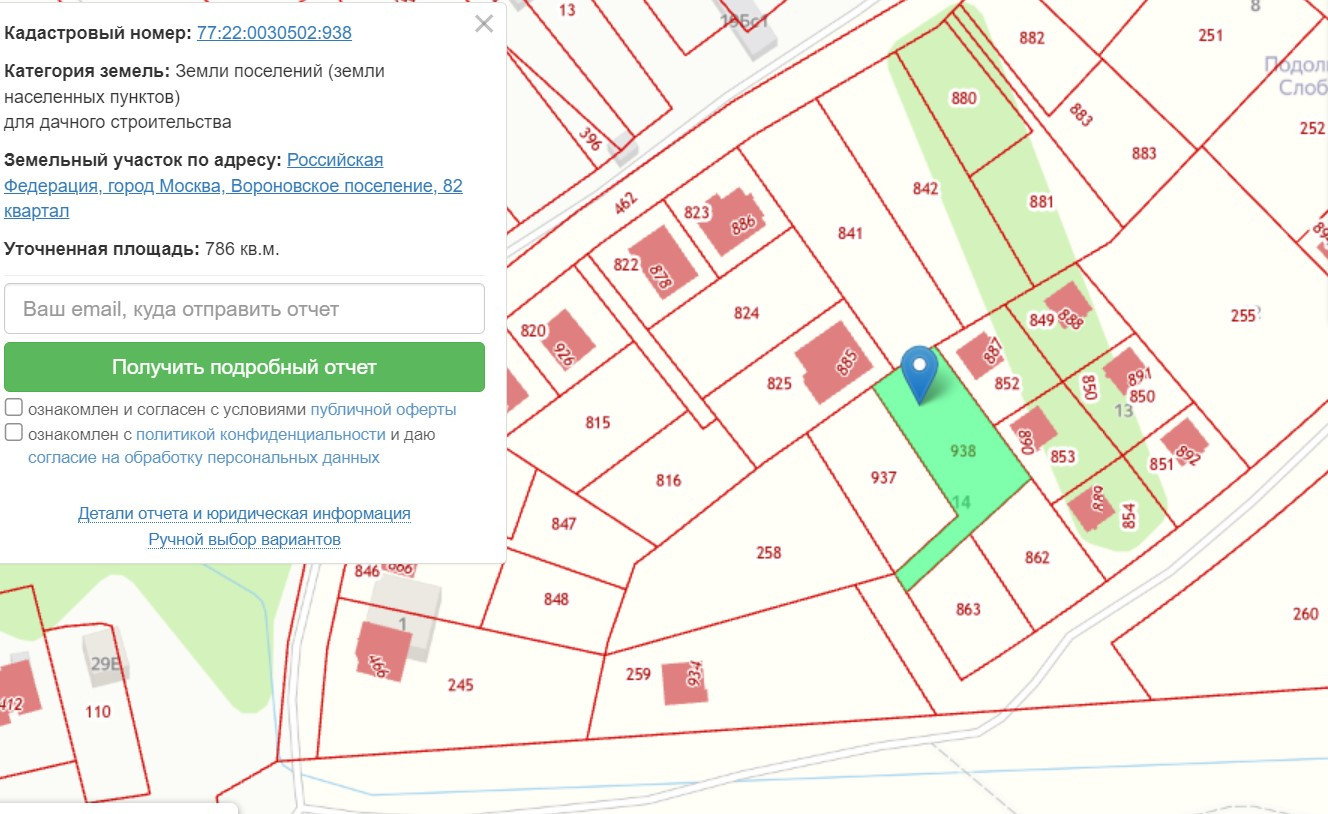The image size is (1328, 814).
Task: Open cadastral number 77:22:0030502:938 link
Action: tap(274, 33)
